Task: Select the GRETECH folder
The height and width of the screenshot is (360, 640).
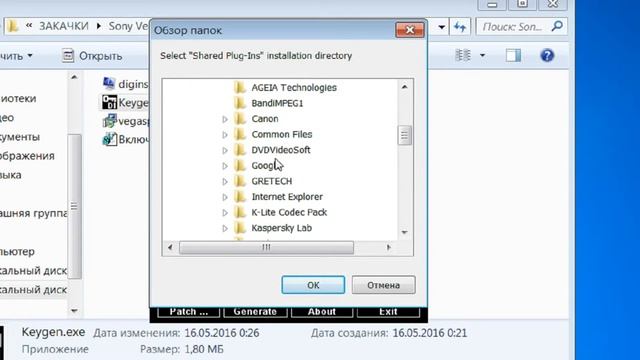Action: coord(271,181)
